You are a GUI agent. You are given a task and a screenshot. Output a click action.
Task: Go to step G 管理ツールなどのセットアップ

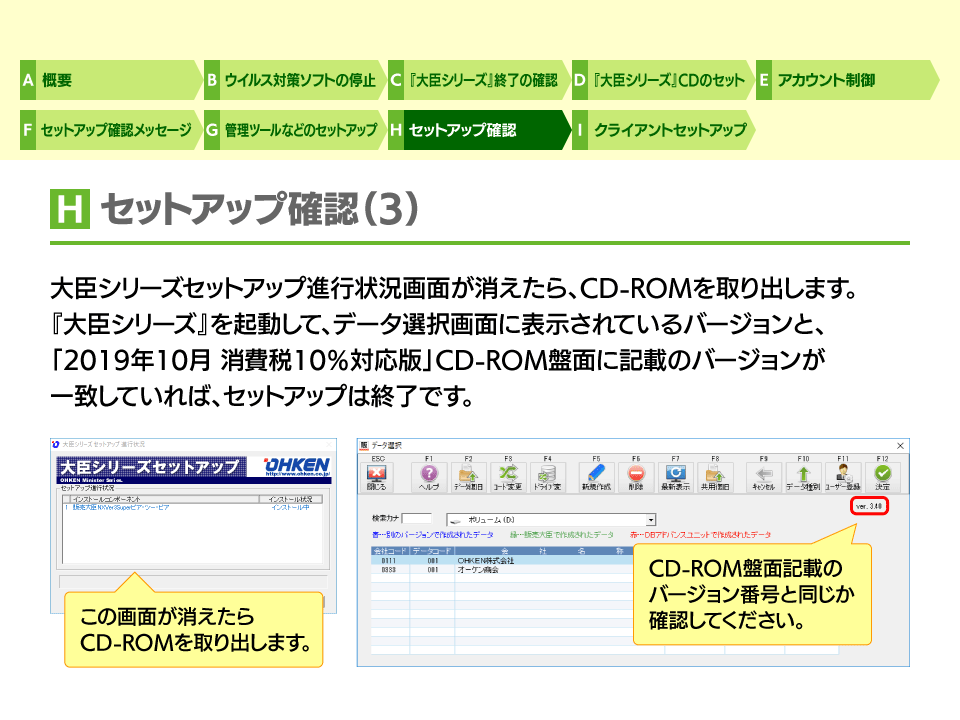tap(293, 130)
